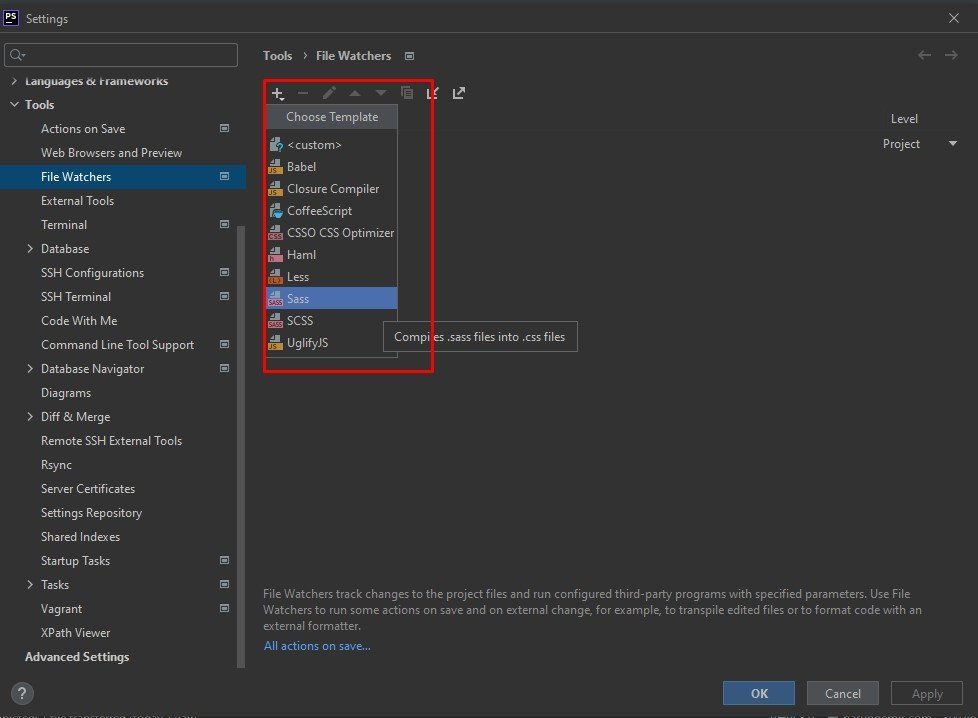Choose the Sass template
978x718 pixels.
[x=298, y=299]
